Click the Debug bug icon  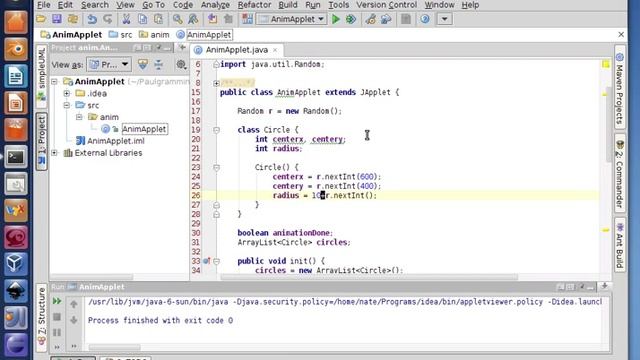coord(351,19)
